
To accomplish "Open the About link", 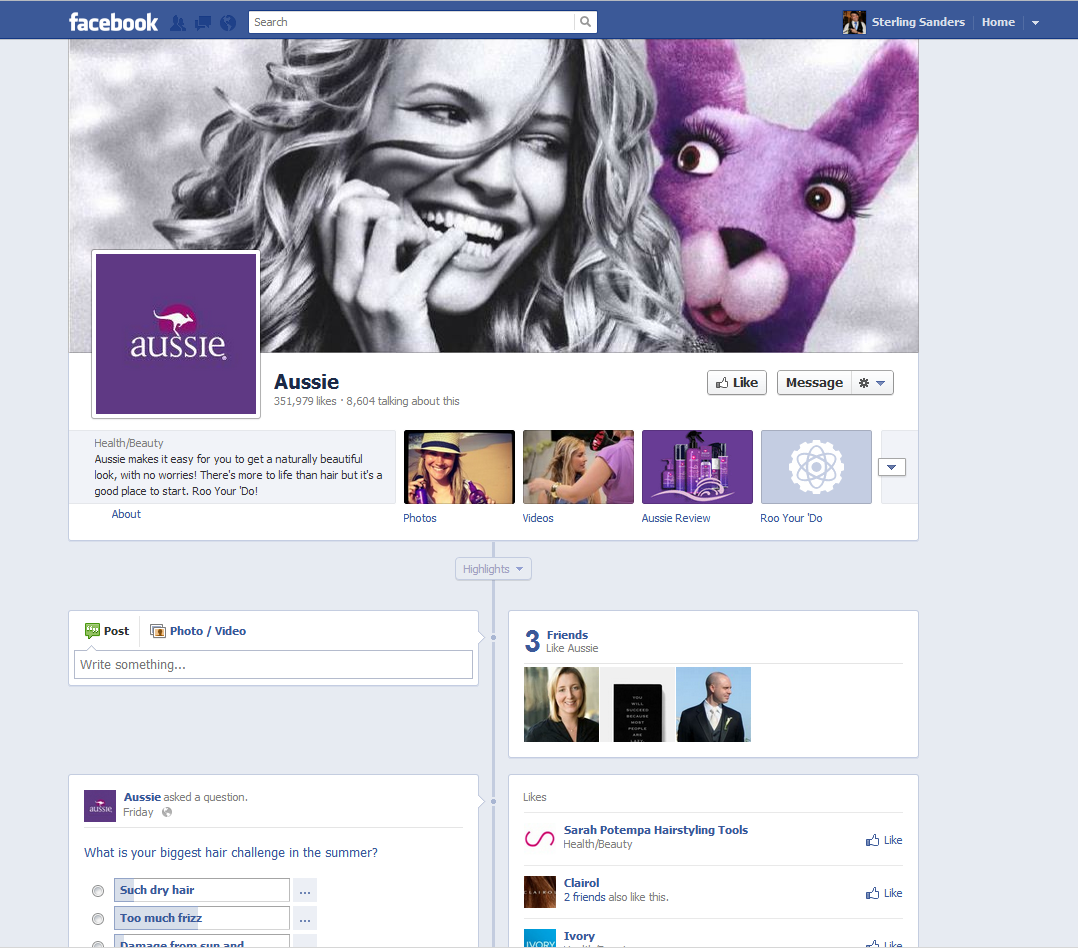I will (x=126, y=514).
